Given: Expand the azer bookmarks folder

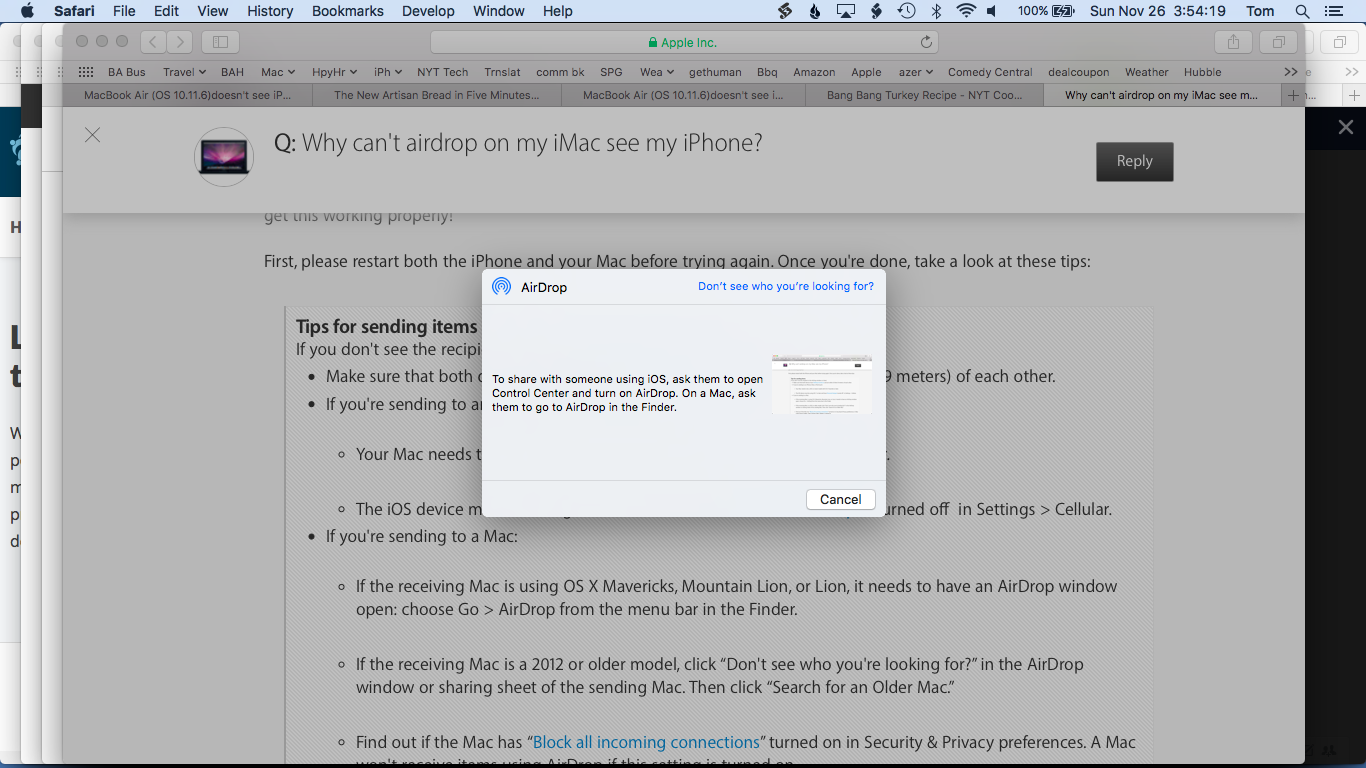Looking at the screenshot, I should 915,72.
